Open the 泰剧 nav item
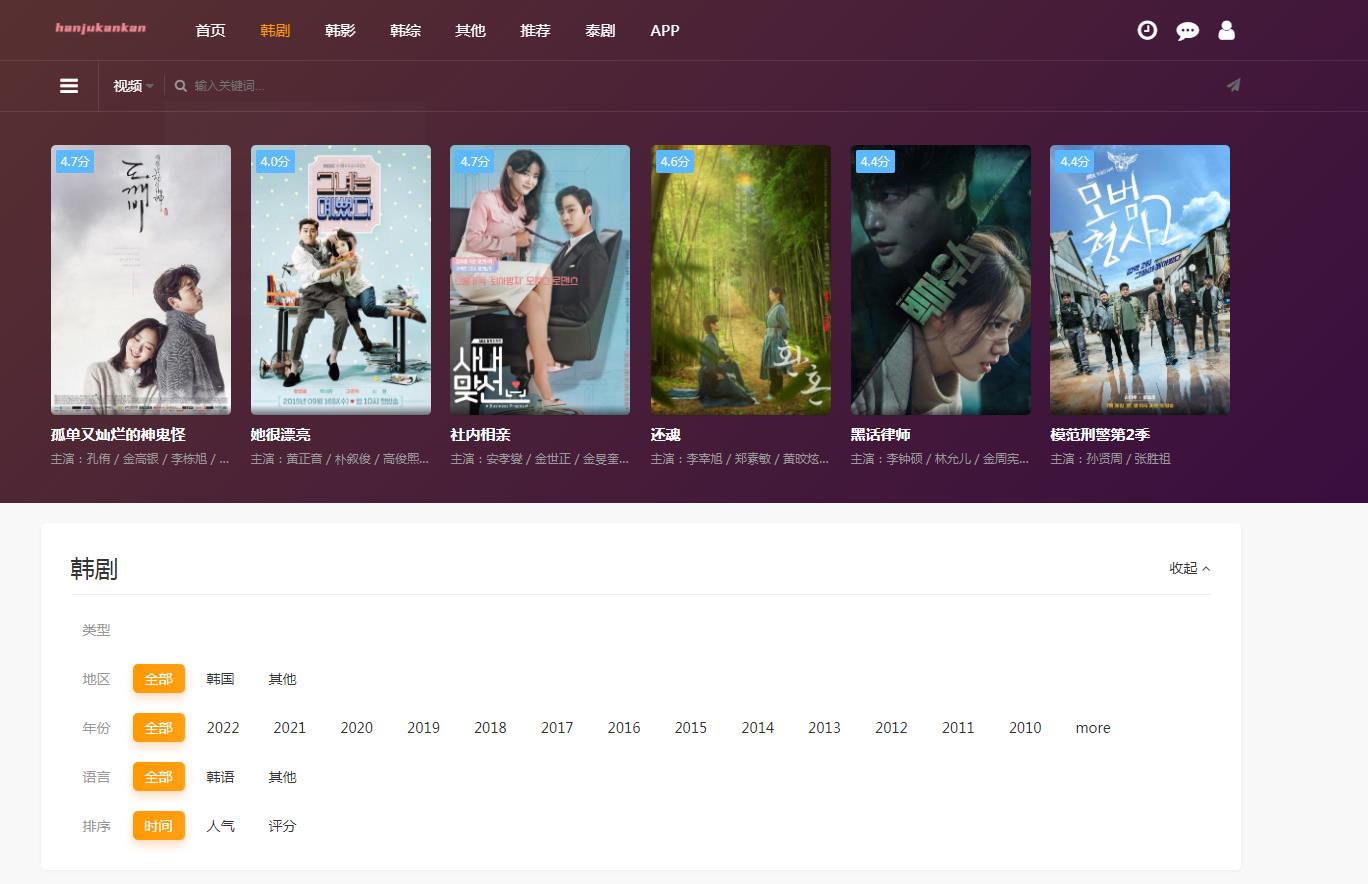The height and width of the screenshot is (884, 1368). tap(600, 31)
